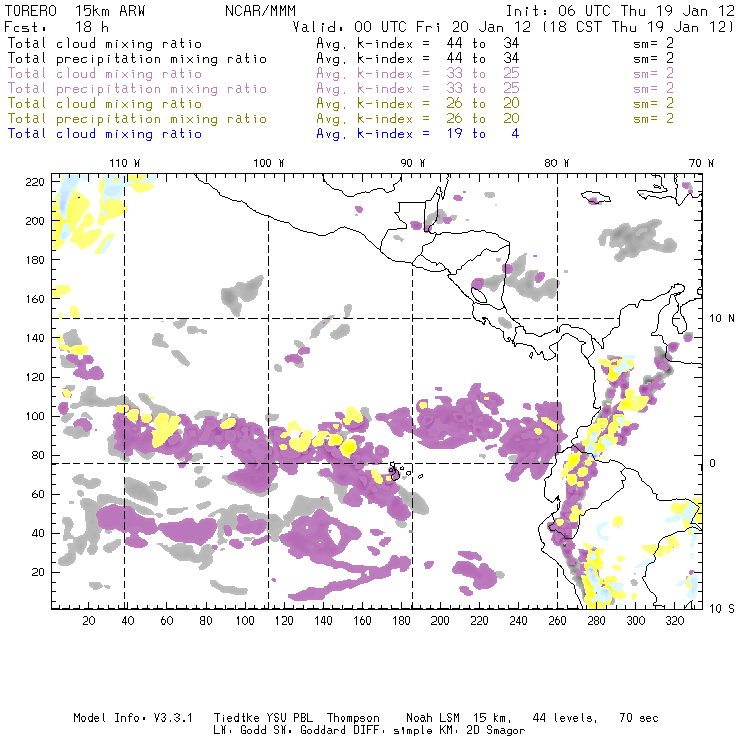The image size is (740, 740).
Task: Click blue 'Avg. k-index = 19 to 4' text
Action: [418, 134]
